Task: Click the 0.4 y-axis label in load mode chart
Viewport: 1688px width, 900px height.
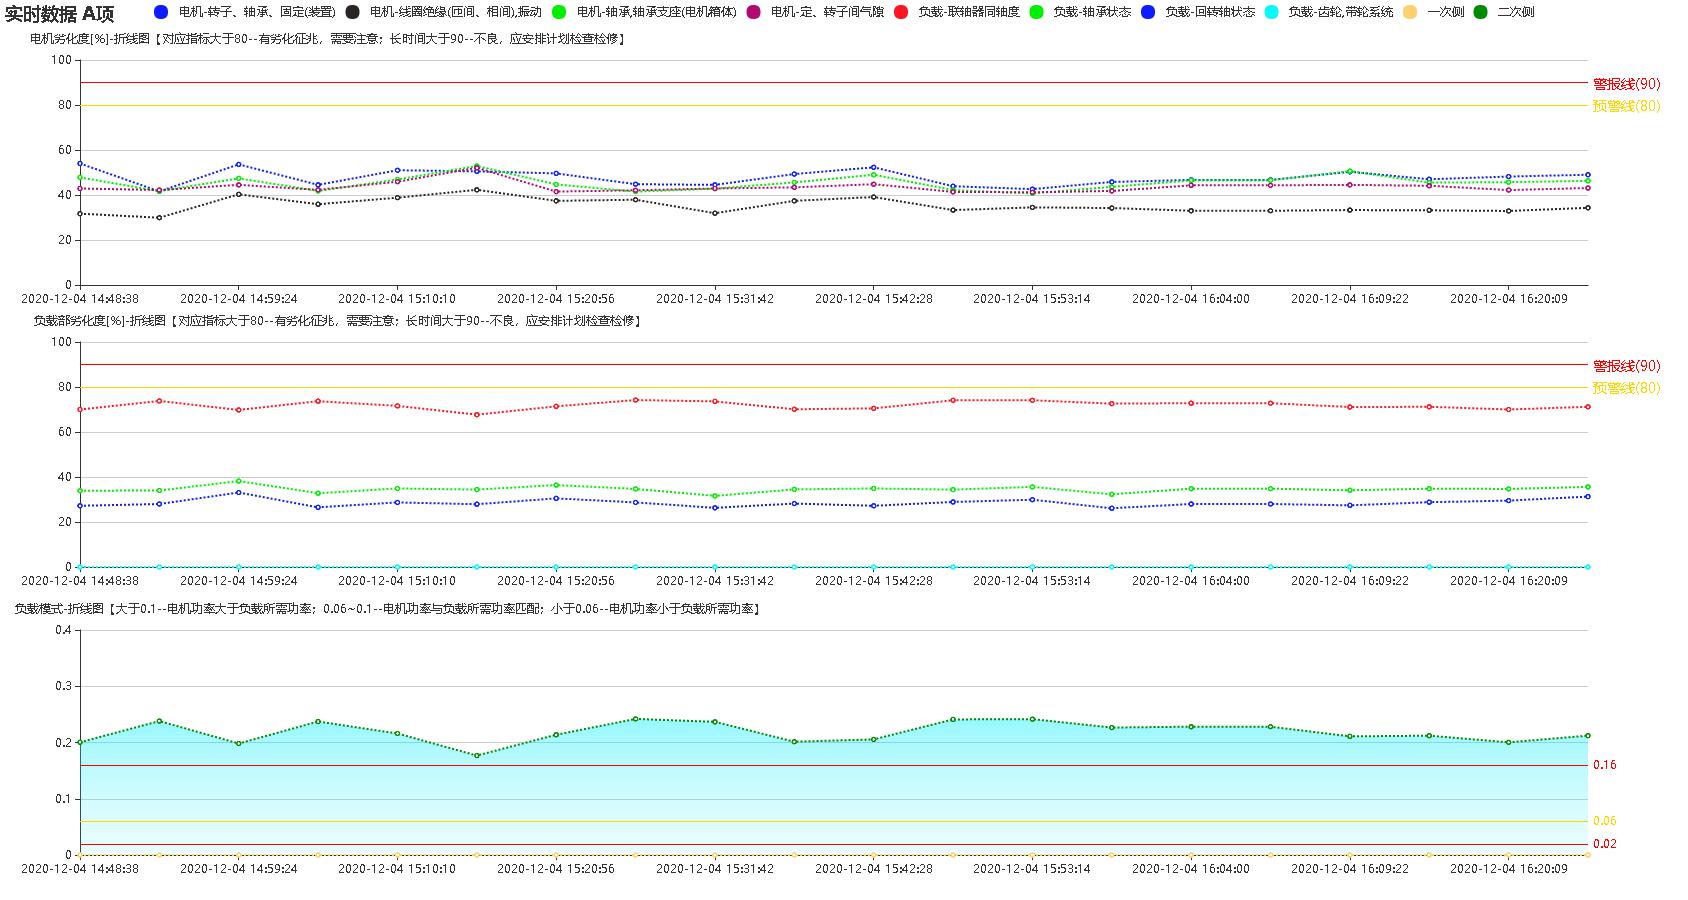Action: click(63, 630)
